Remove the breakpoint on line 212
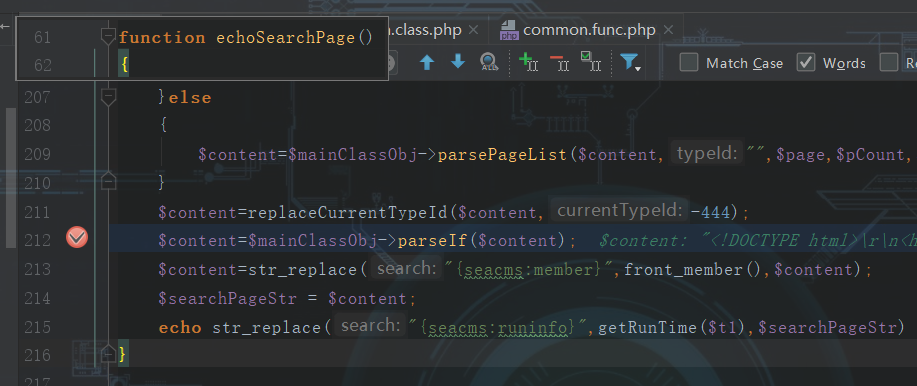917x386 pixels. [77, 238]
